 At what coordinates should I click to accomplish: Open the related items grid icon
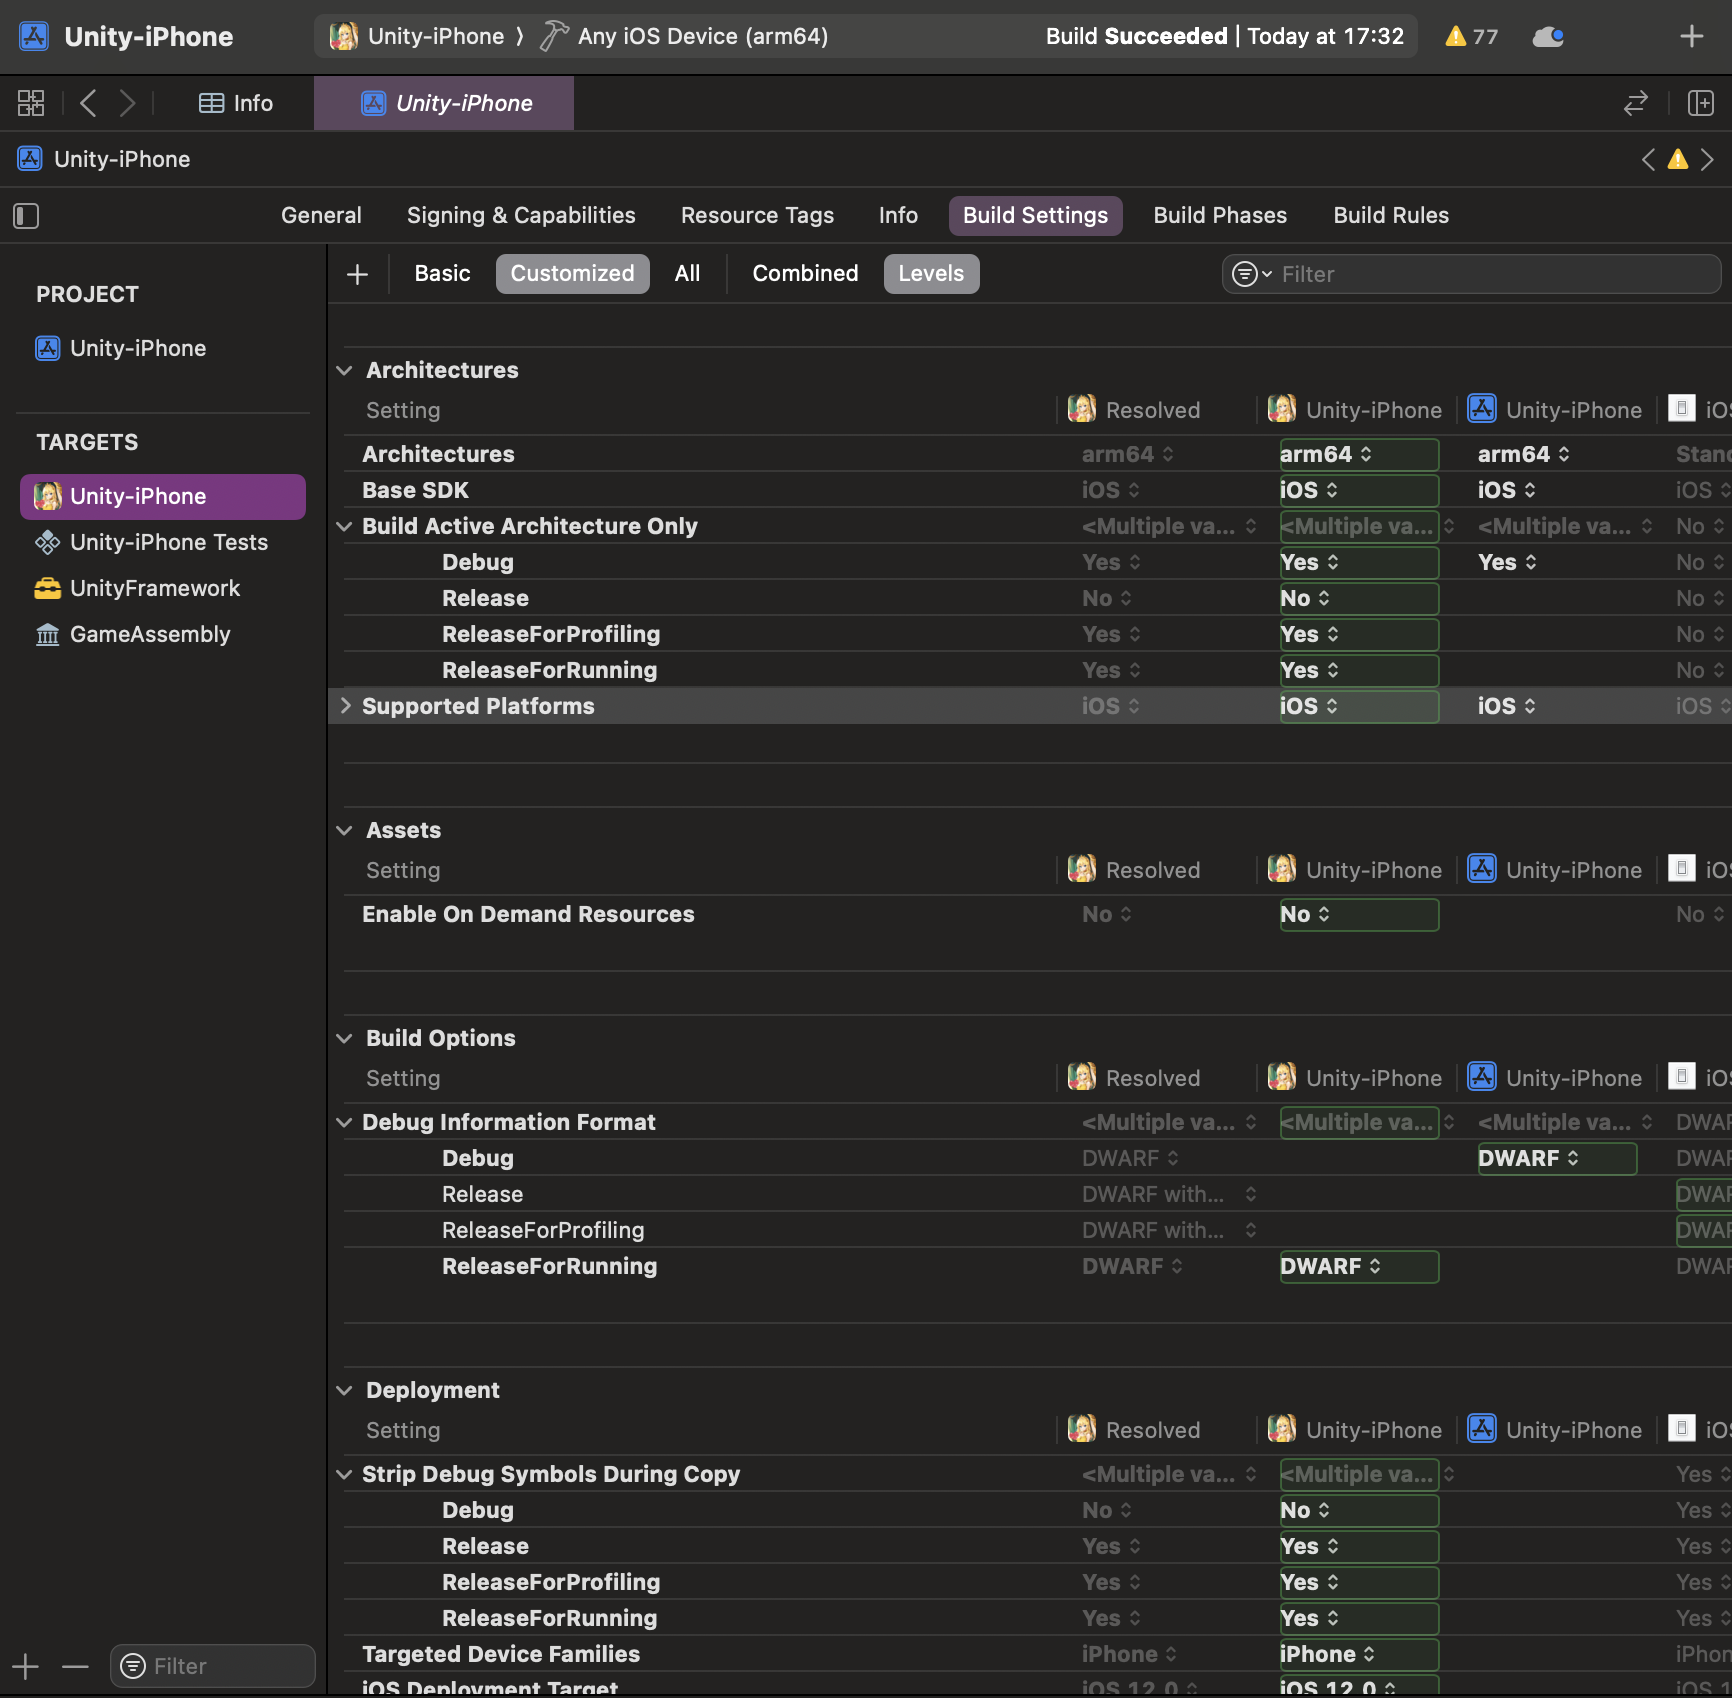coord(31,103)
